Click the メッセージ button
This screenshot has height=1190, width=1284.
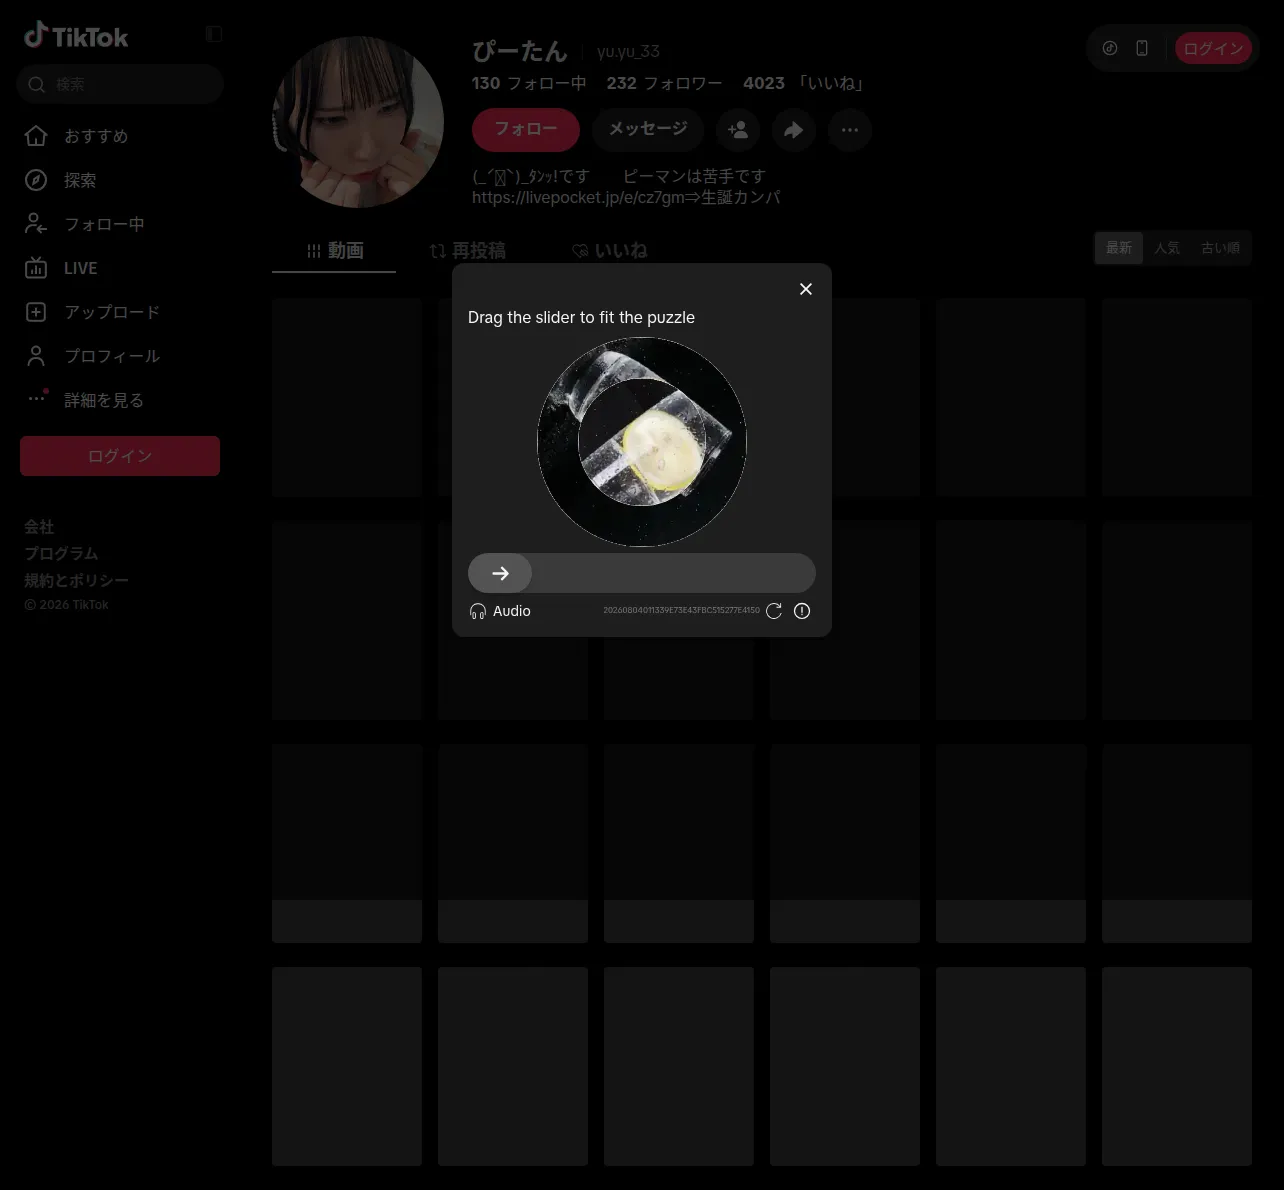tap(648, 130)
